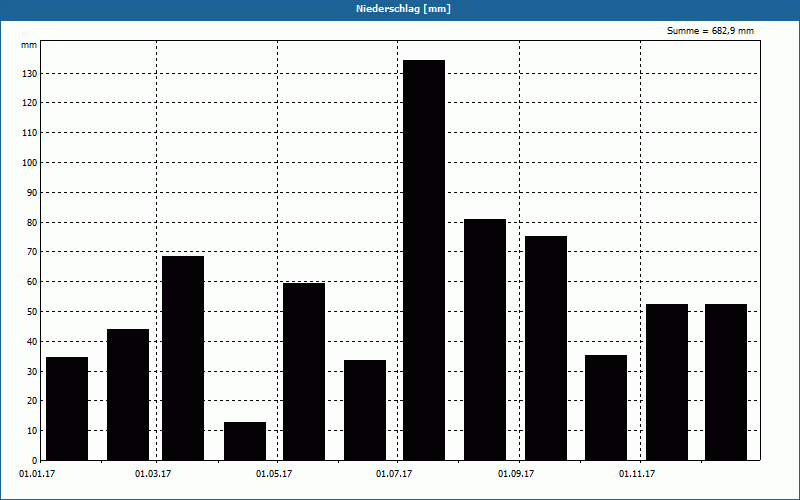Viewport: 800px width, 500px height.
Task: Click the mm unit label above axis
Action: tap(29, 45)
